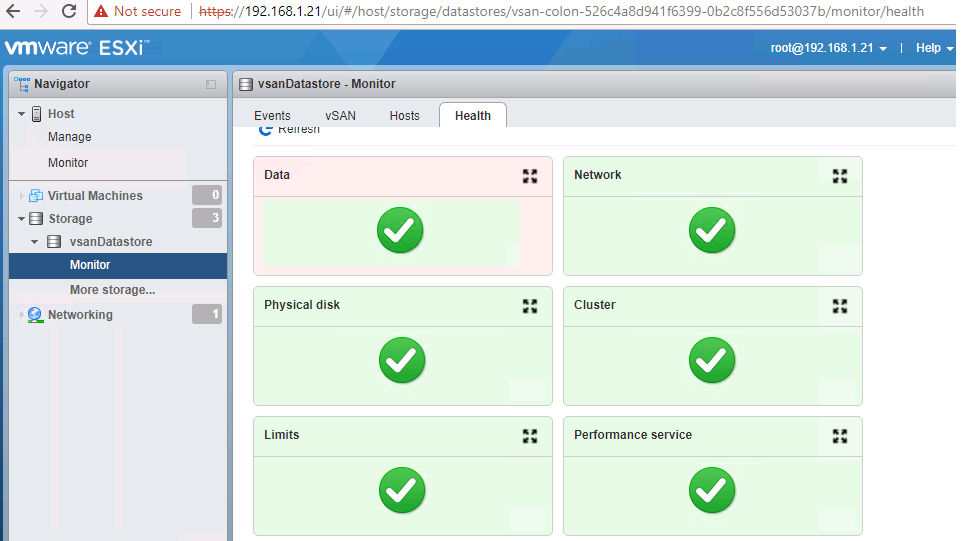Click the Refresh icon
This screenshot has width=962, height=541.
click(x=265, y=130)
